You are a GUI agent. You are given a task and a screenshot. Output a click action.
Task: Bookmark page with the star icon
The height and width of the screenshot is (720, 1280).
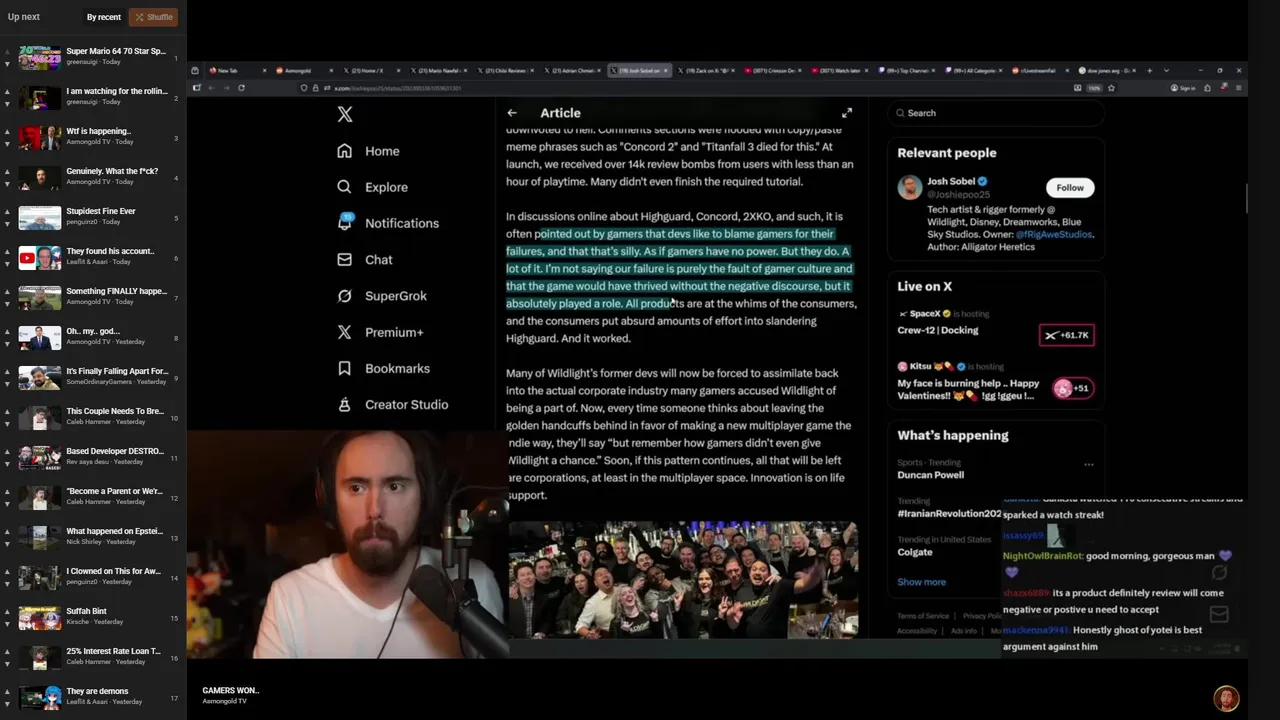pyautogui.click(x=1111, y=88)
